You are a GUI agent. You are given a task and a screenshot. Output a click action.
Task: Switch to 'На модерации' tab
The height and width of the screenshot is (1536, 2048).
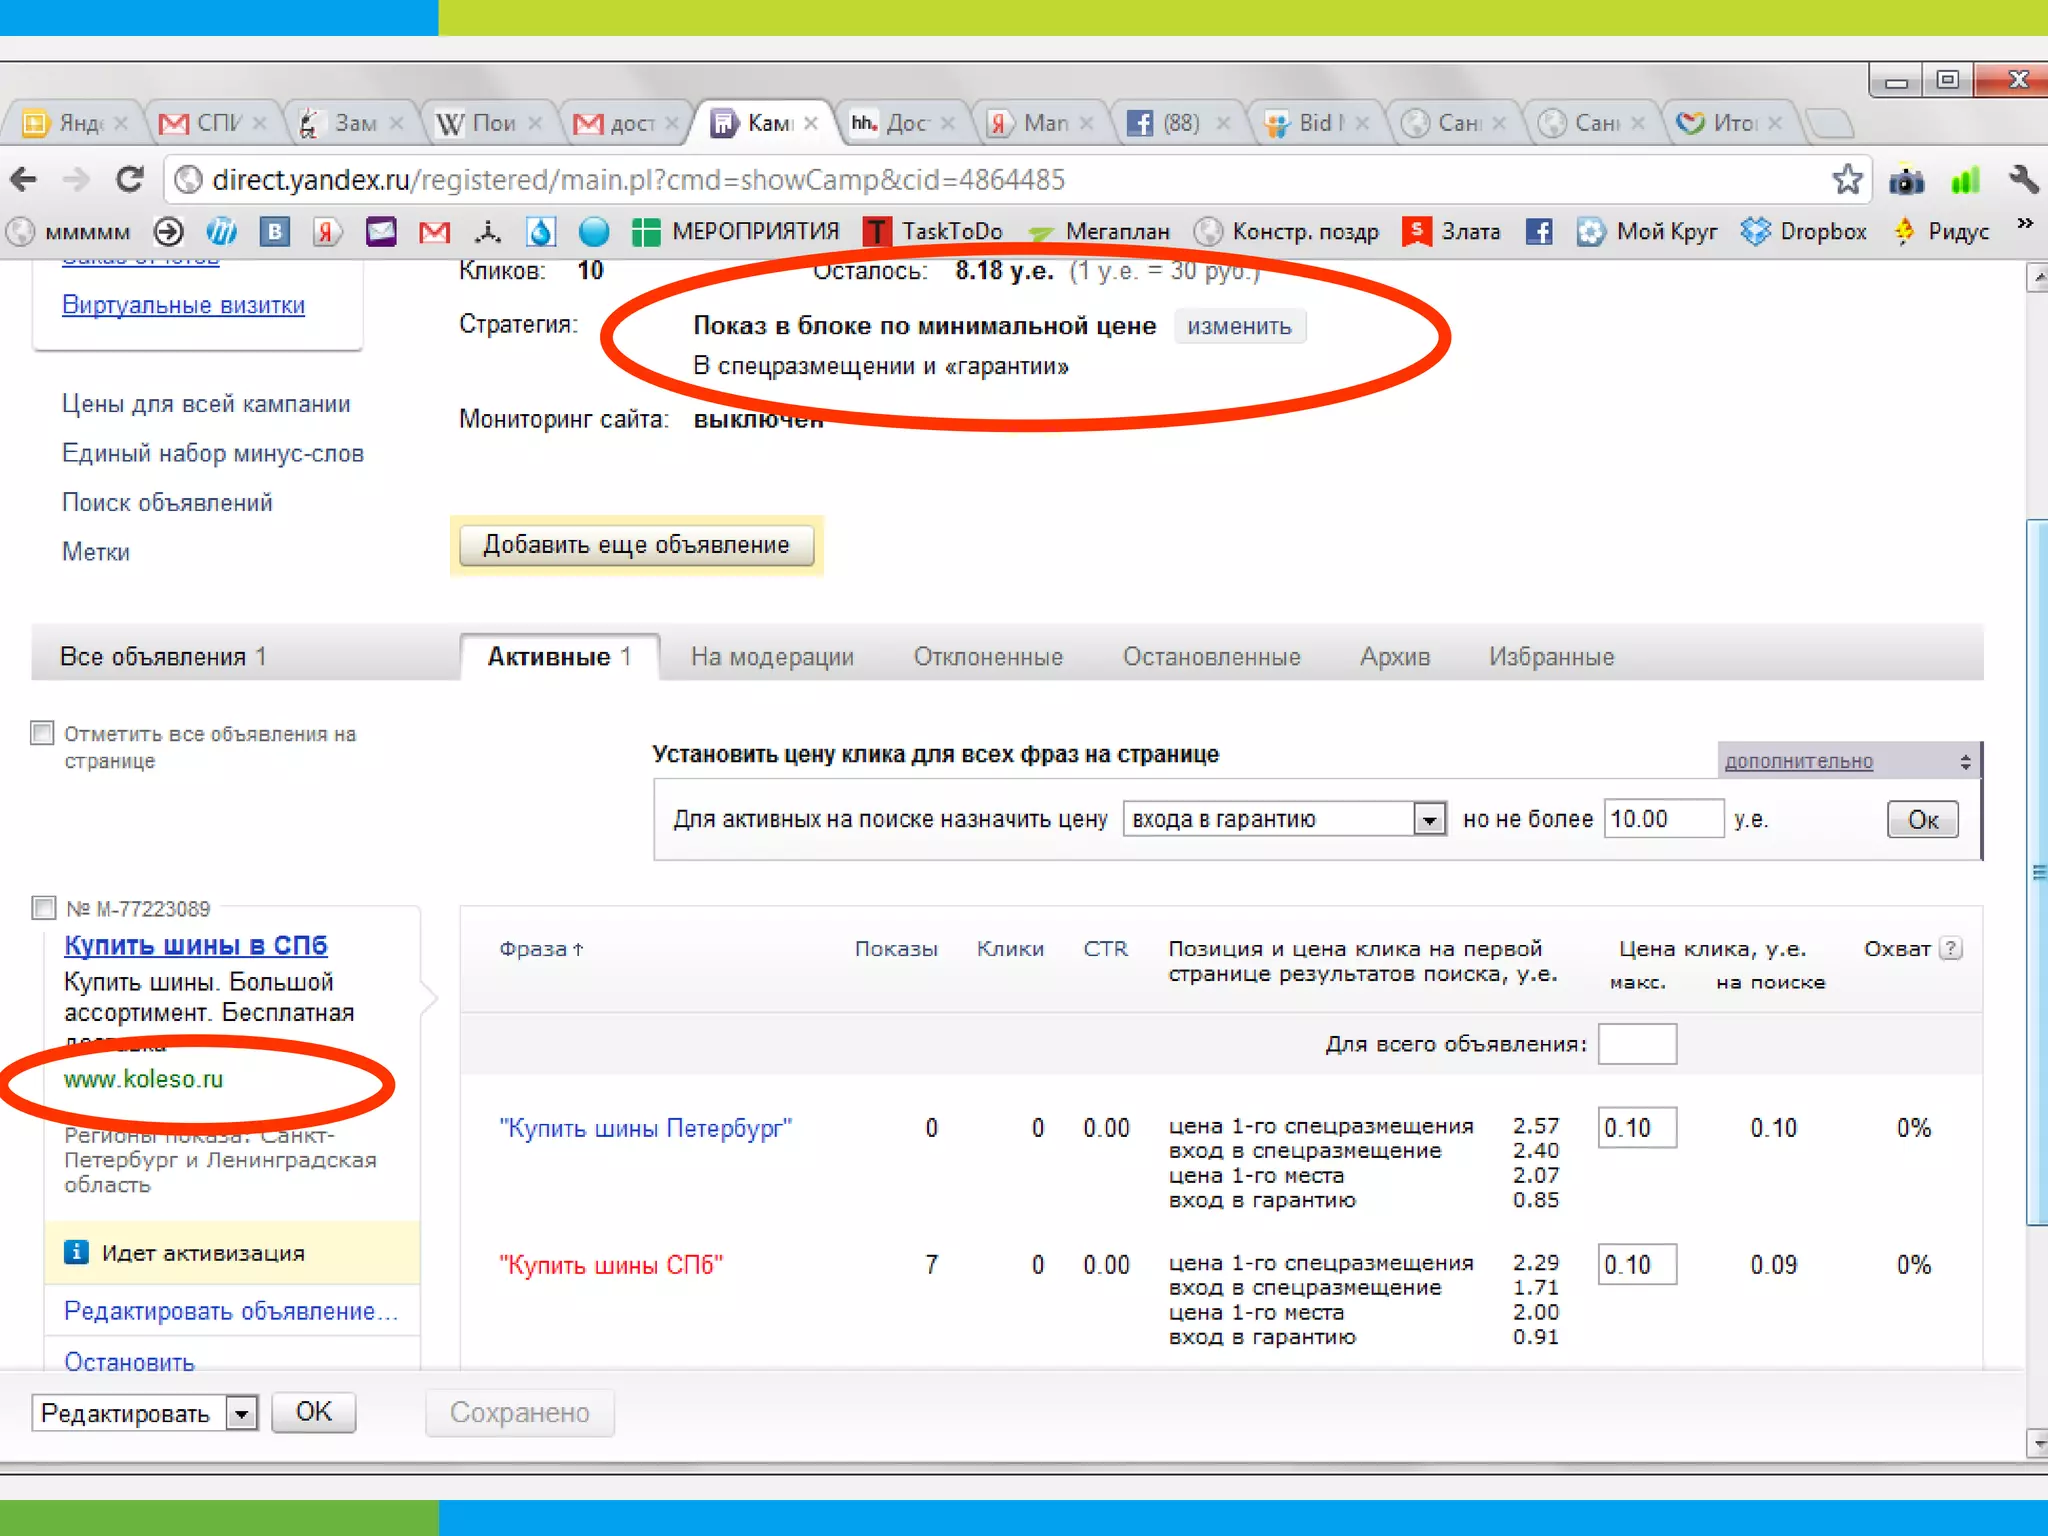pos(772,657)
